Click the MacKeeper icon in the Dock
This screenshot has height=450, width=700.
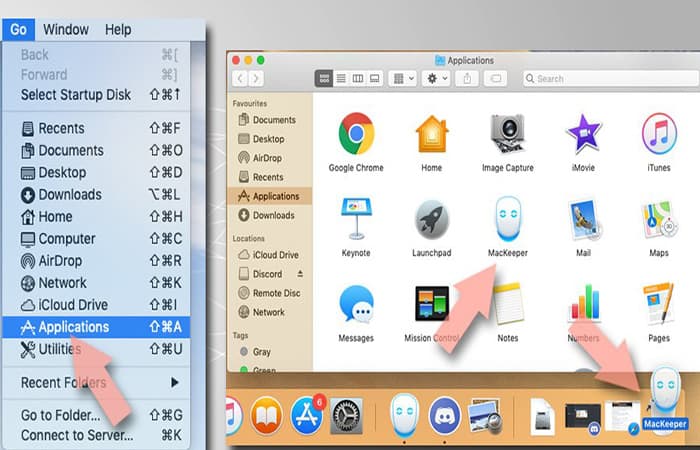pyautogui.click(x=404, y=415)
